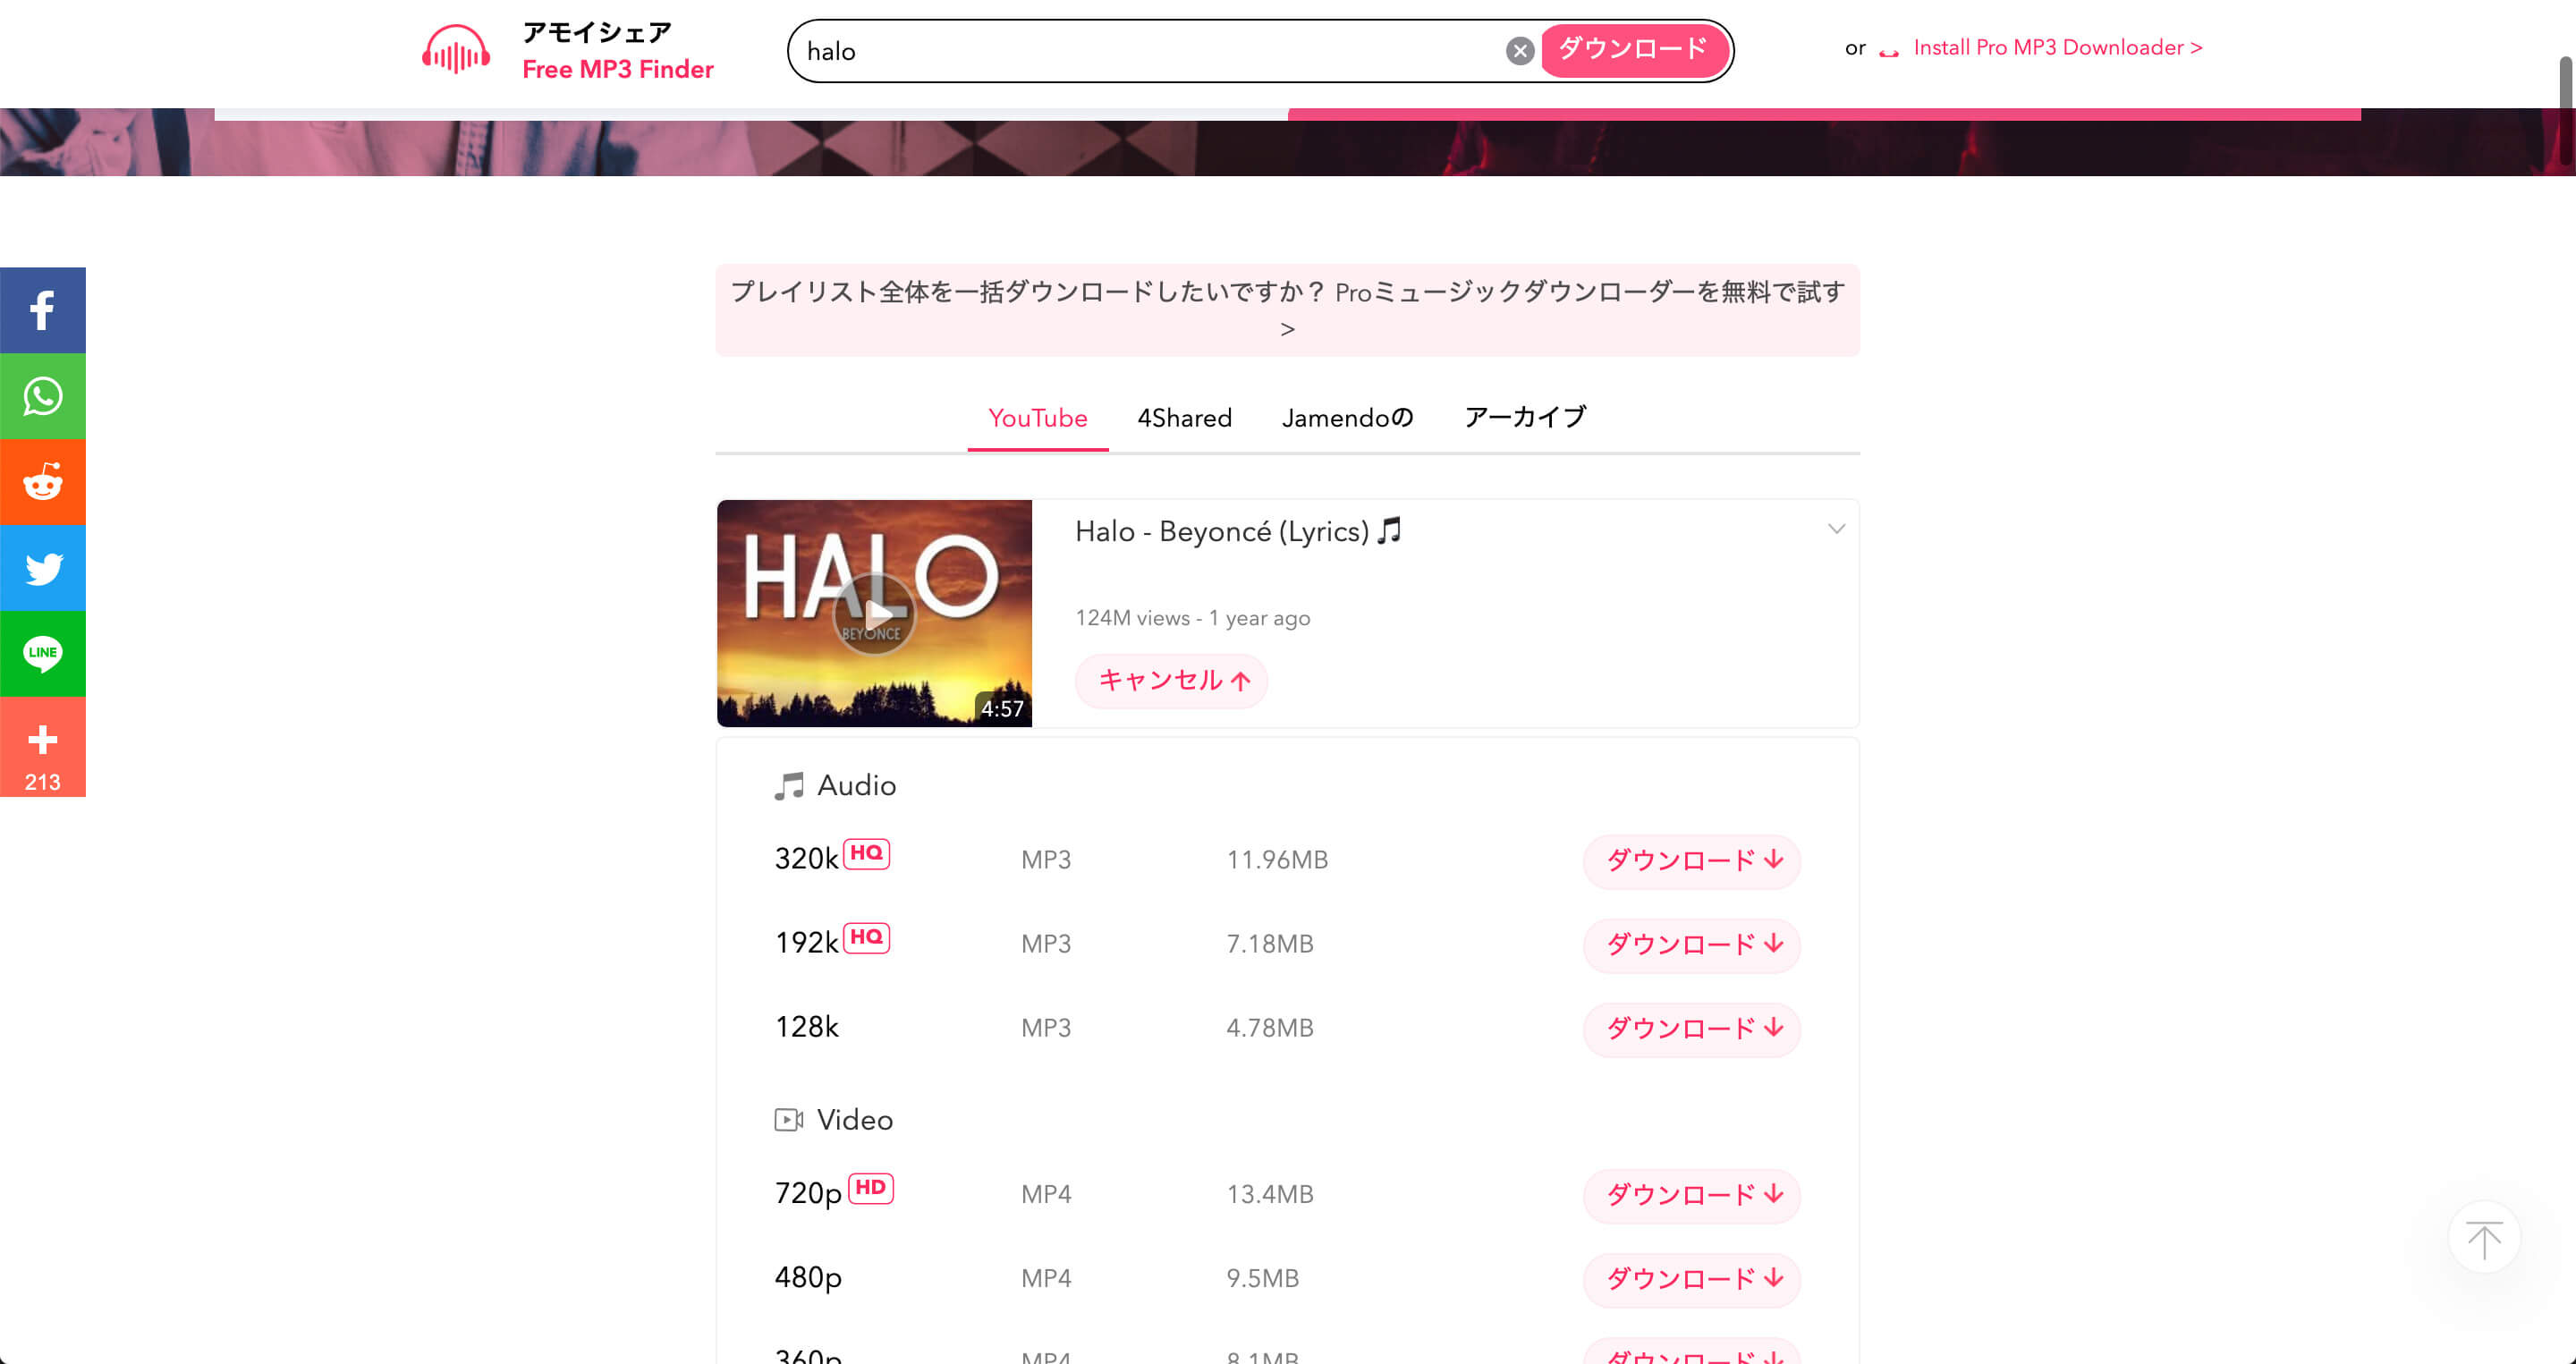Share the page on Facebook
This screenshot has width=2576, height=1364.
pyautogui.click(x=42, y=310)
